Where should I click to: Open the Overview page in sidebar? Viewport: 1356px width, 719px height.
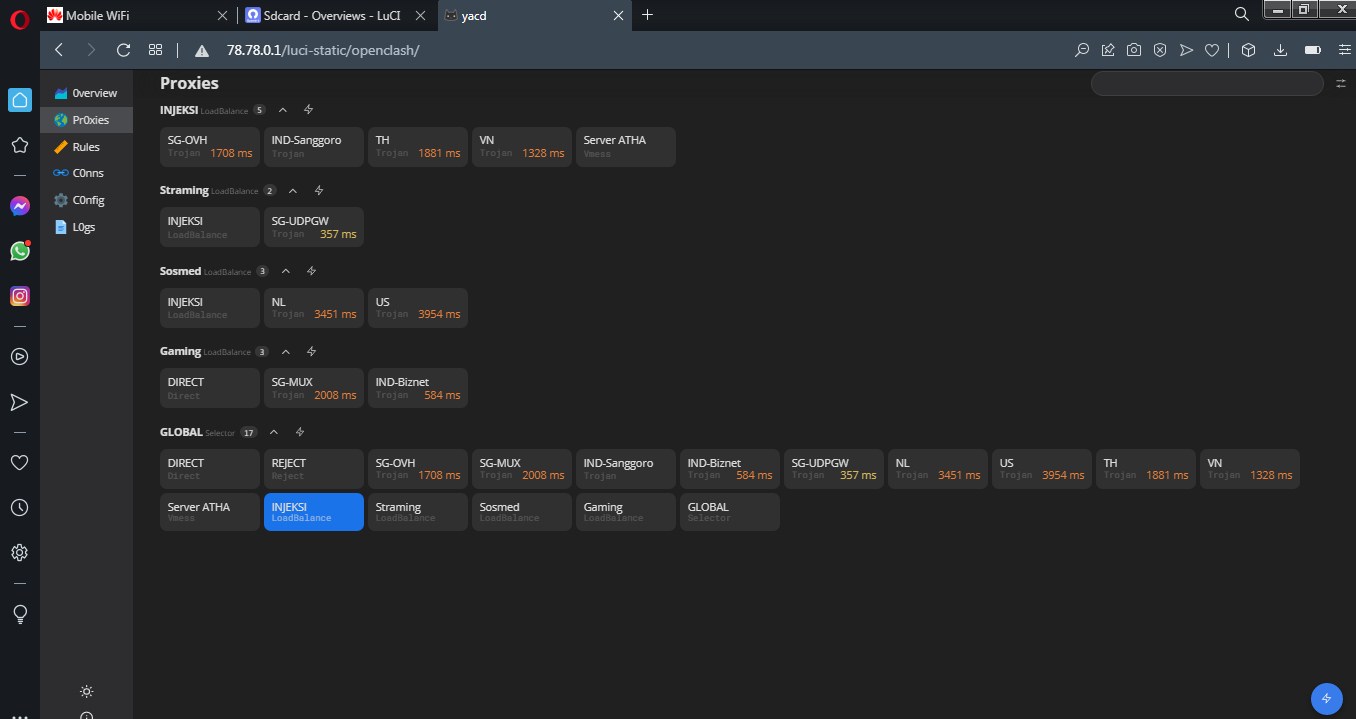pos(86,93)
